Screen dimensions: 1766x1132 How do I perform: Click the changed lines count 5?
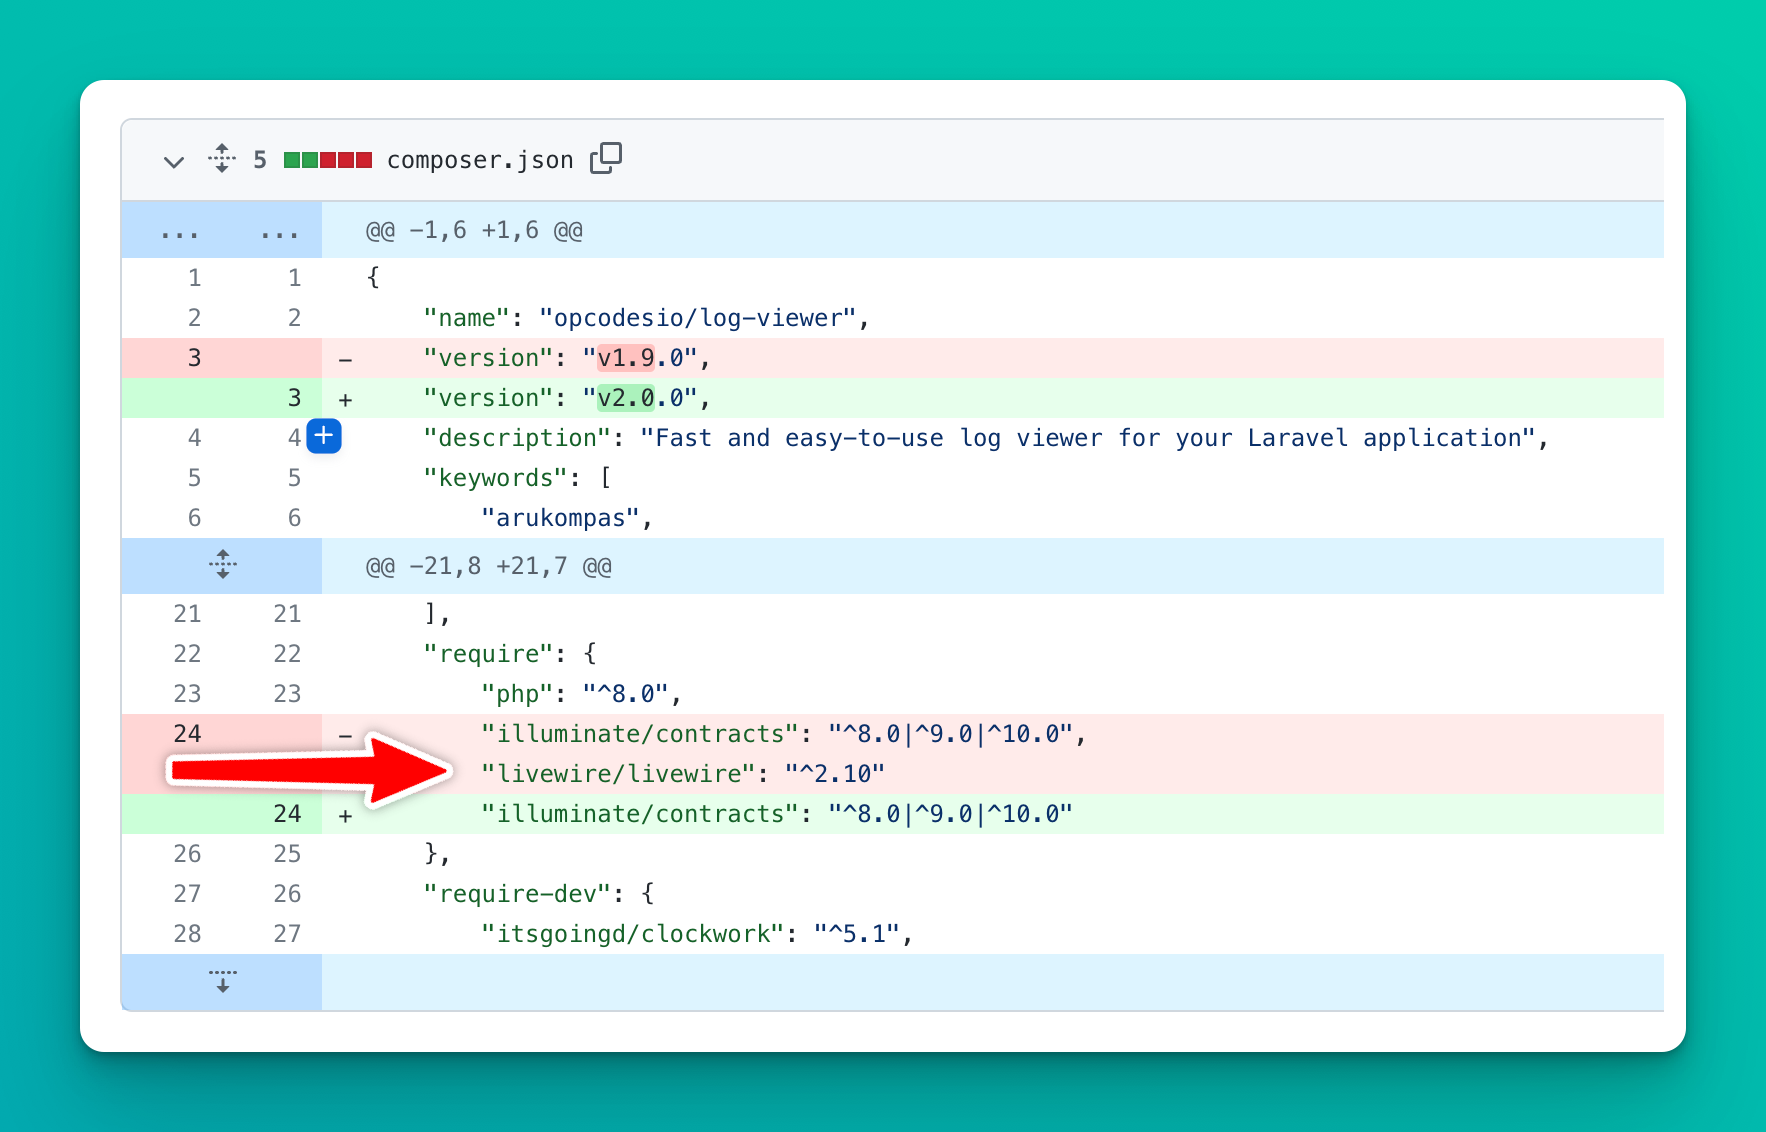(260, 160)
